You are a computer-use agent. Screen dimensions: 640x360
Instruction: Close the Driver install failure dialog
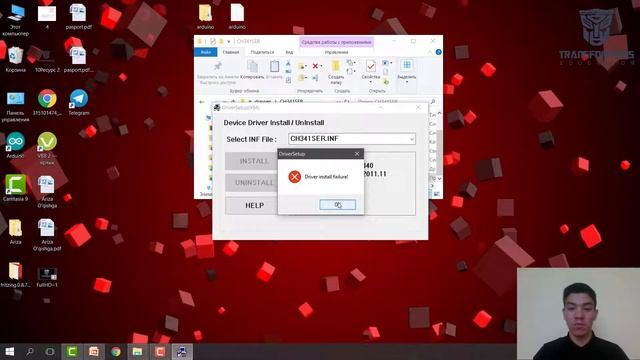[357, 154]
